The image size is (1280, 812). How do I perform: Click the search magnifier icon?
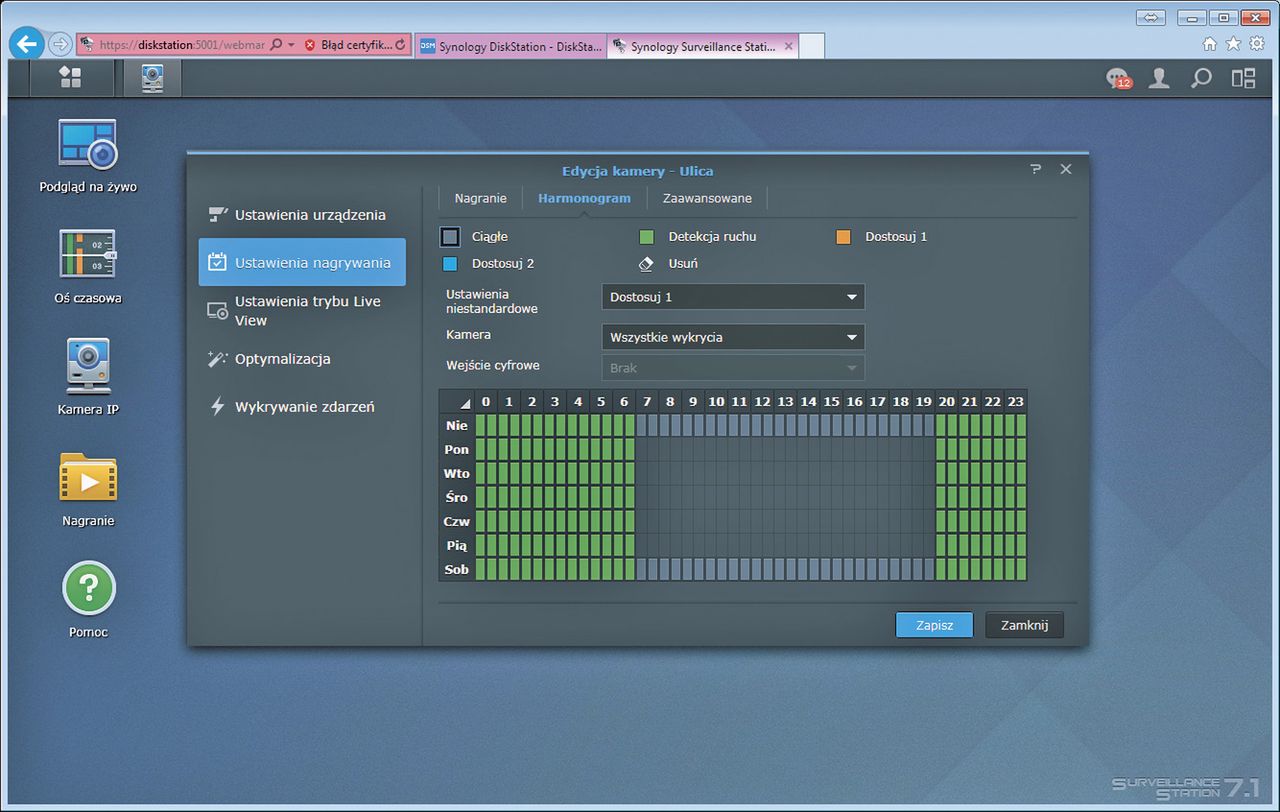(1201, 78)
